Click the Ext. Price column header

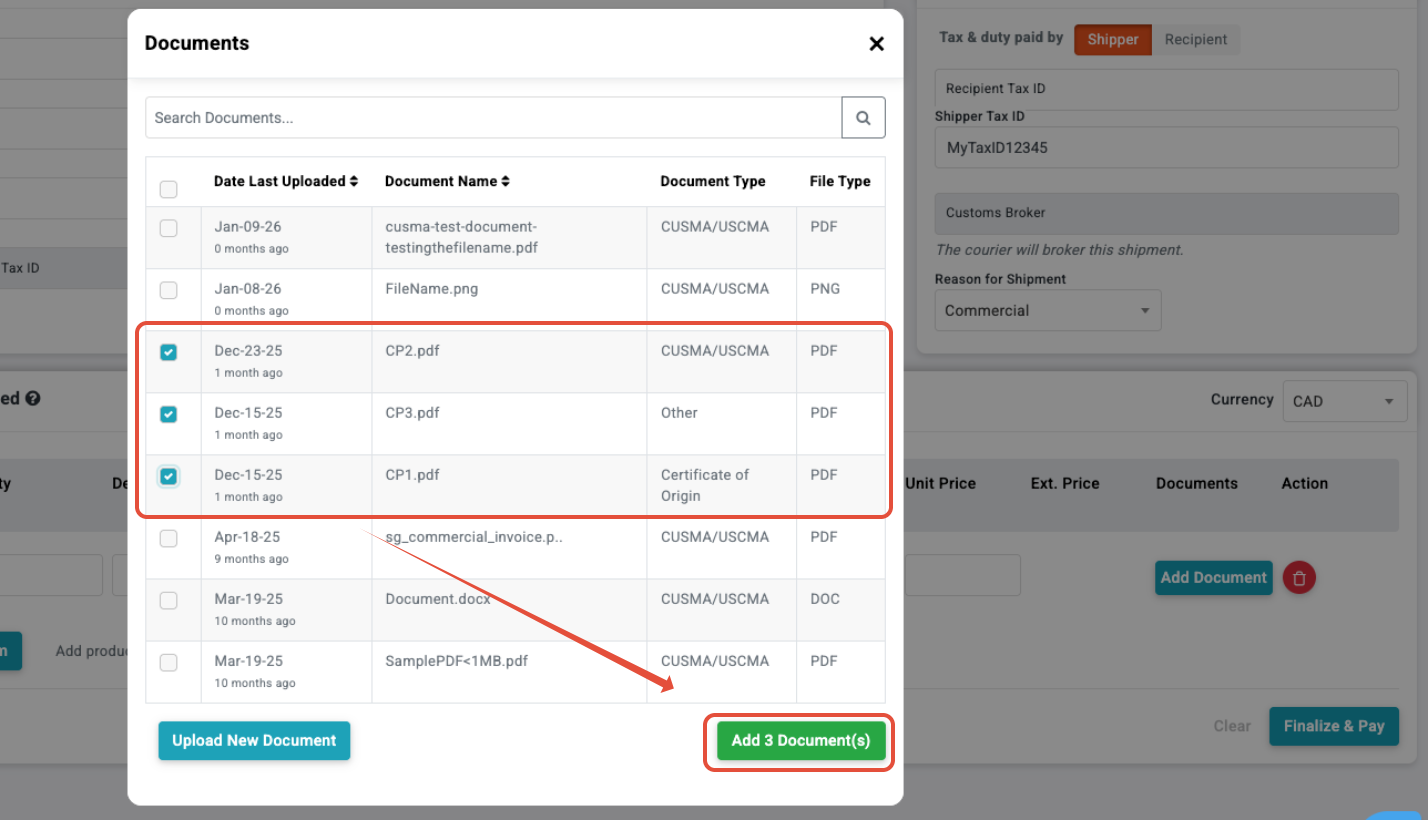pyautogui.click(x=1065, y=483)
